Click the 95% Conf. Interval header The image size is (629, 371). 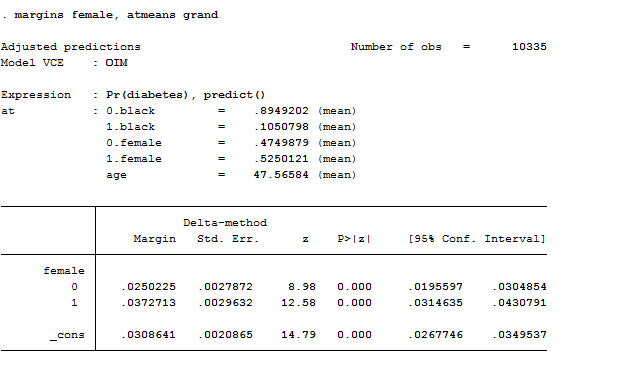click(477, 239)
